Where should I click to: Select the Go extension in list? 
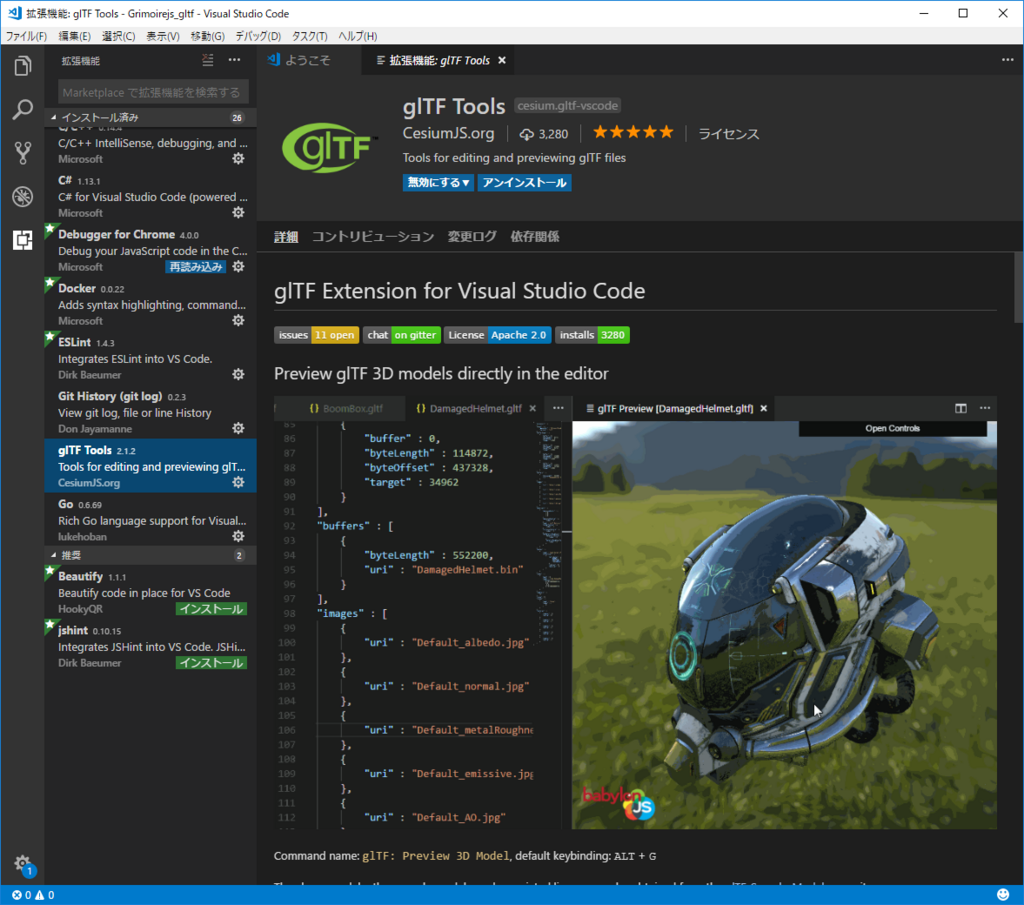pyautogui.click(x=150, y=520)
